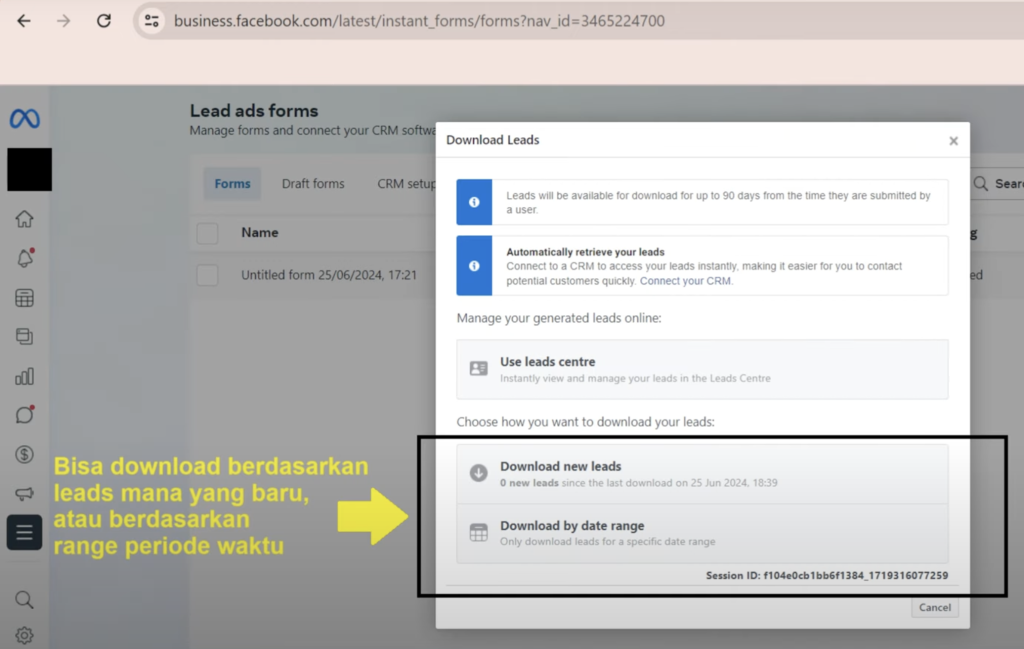Switch to the Draft forms tab
The width and height of the screenshot is (1024, 649).
[x=312, y=184]
